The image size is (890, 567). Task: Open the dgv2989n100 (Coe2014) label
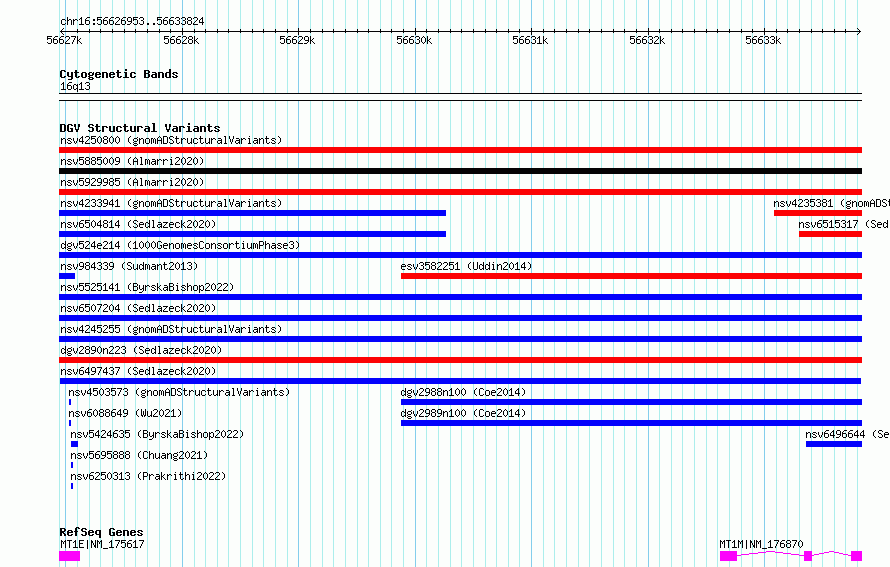[463, 413]
